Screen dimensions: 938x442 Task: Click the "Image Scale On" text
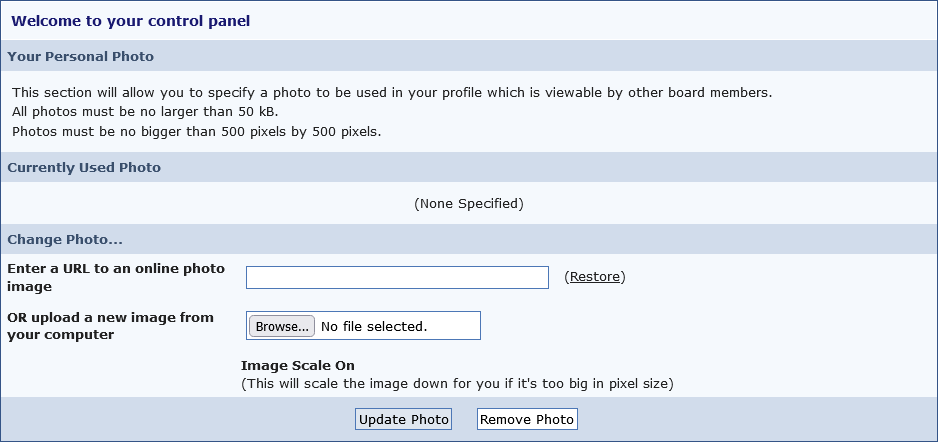tap(297, 365)
